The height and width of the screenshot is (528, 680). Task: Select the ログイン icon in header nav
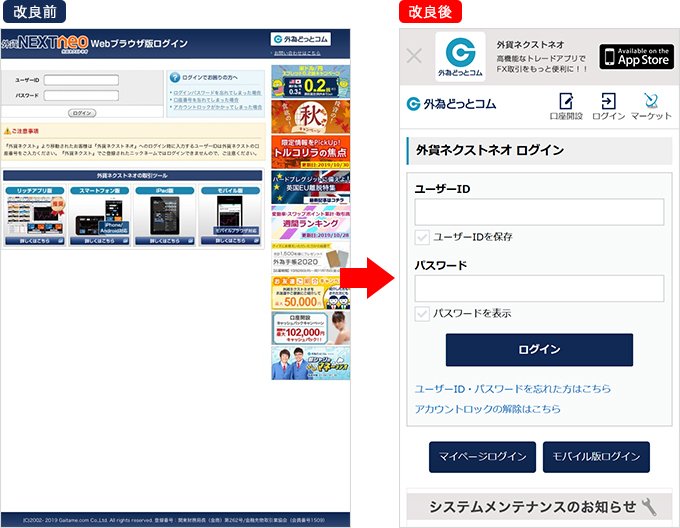click(x=608, y=107)
